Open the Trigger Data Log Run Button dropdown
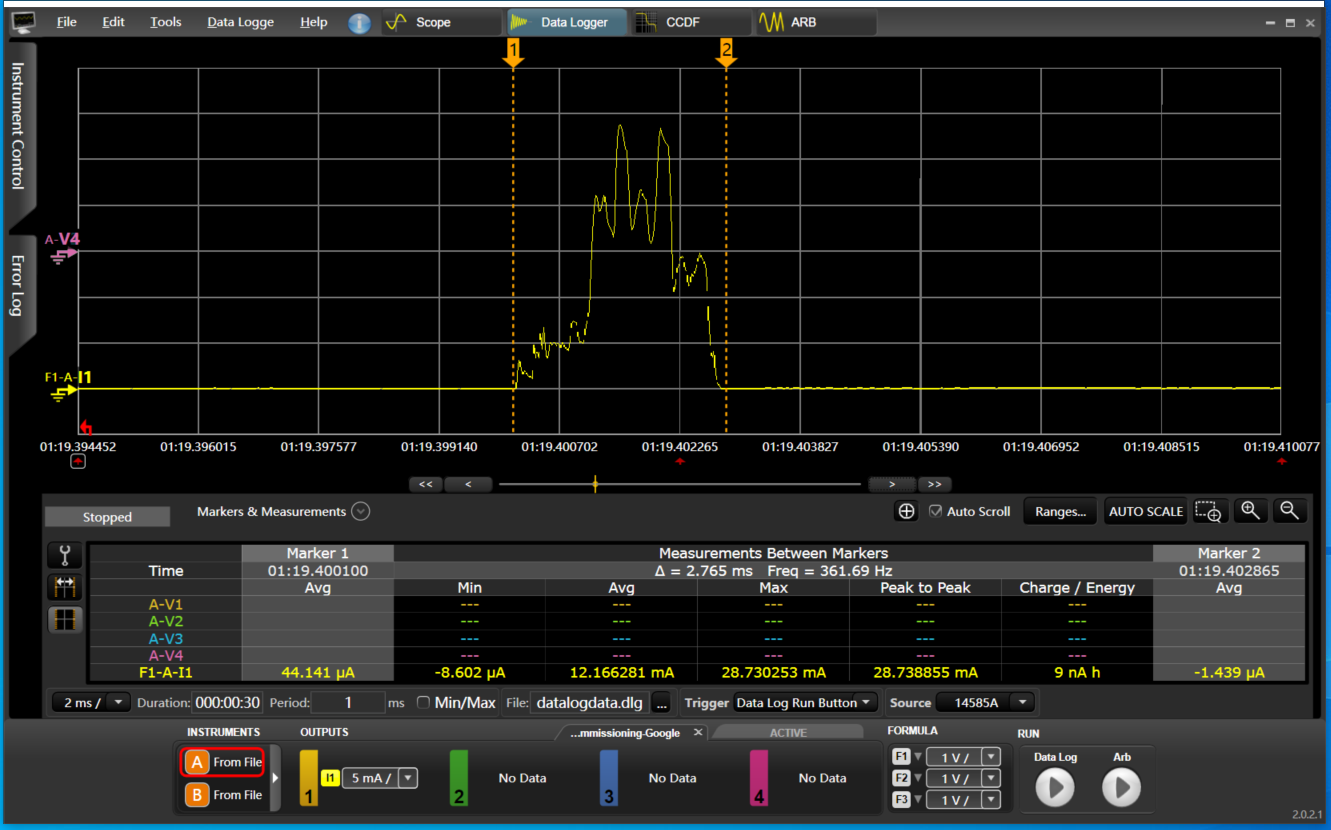 point(868,702)
